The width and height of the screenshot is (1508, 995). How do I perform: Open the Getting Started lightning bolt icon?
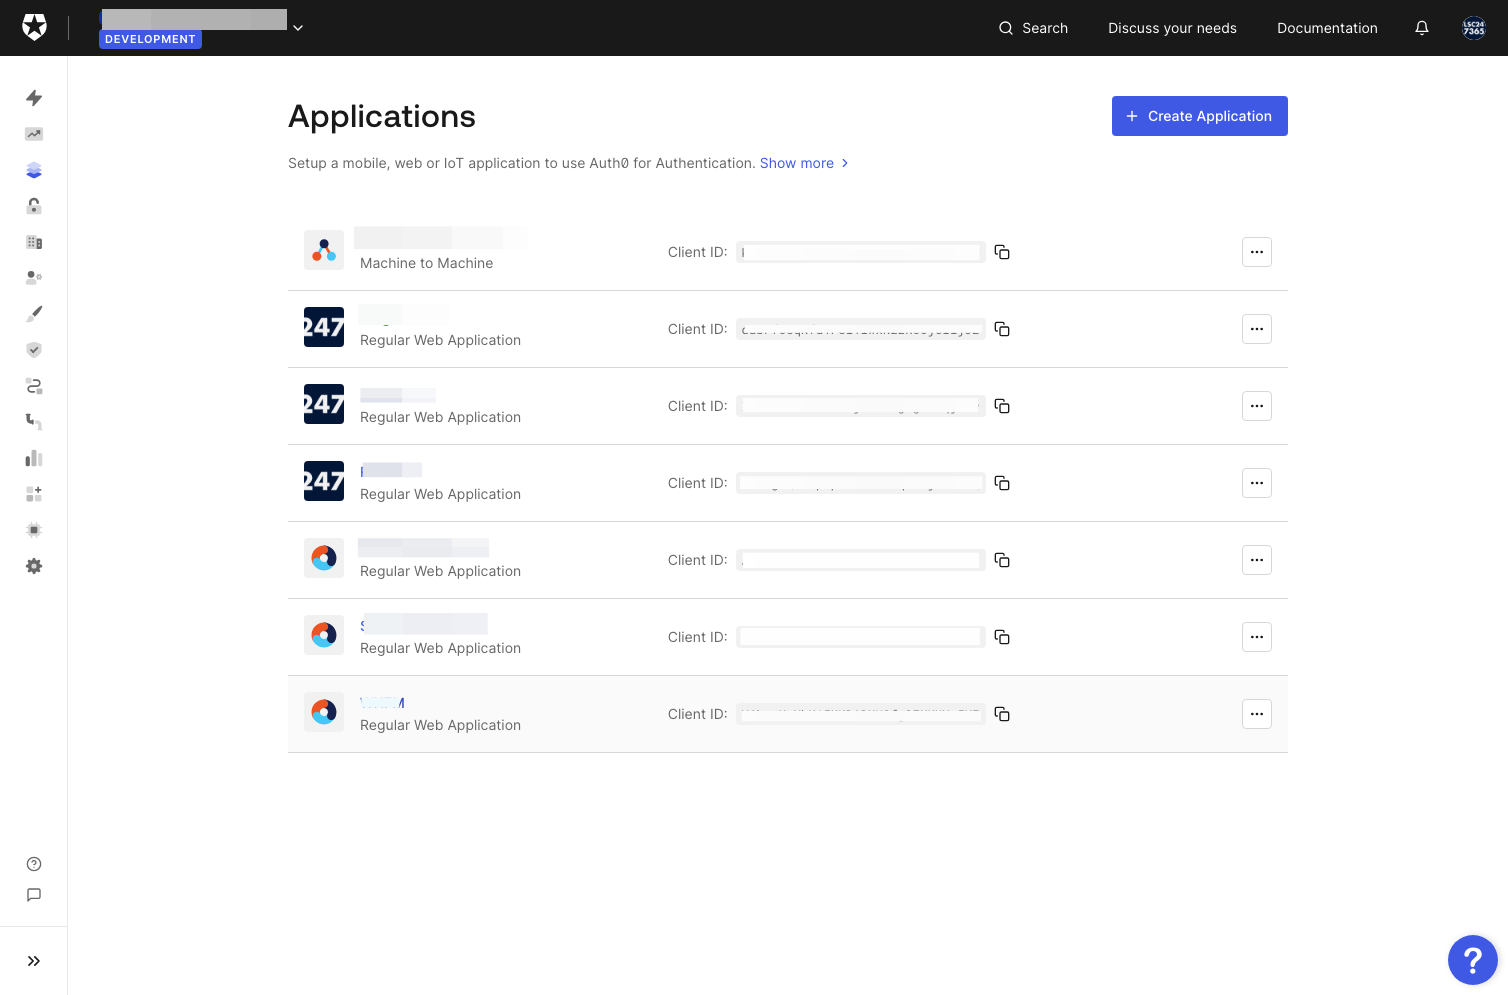click(x=34, y=98)
